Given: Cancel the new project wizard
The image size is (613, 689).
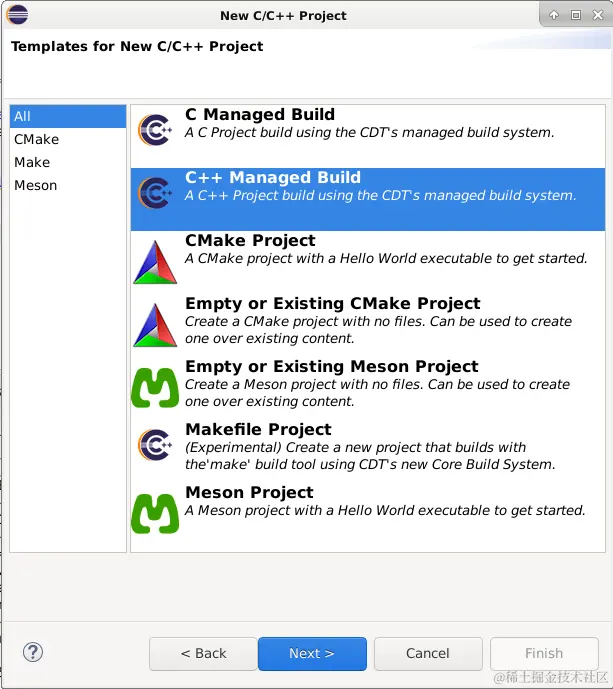Looking at the screenshot, I should tap(428, 653).
